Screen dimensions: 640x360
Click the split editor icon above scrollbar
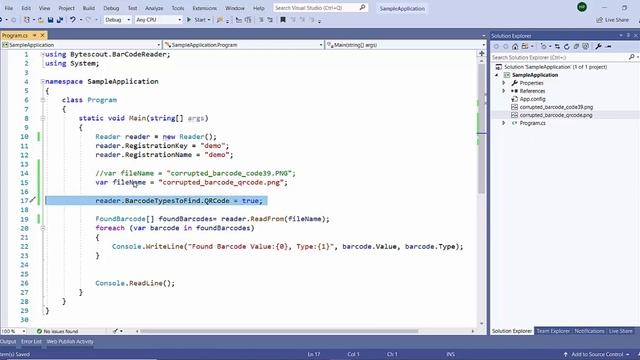[482, 53]
